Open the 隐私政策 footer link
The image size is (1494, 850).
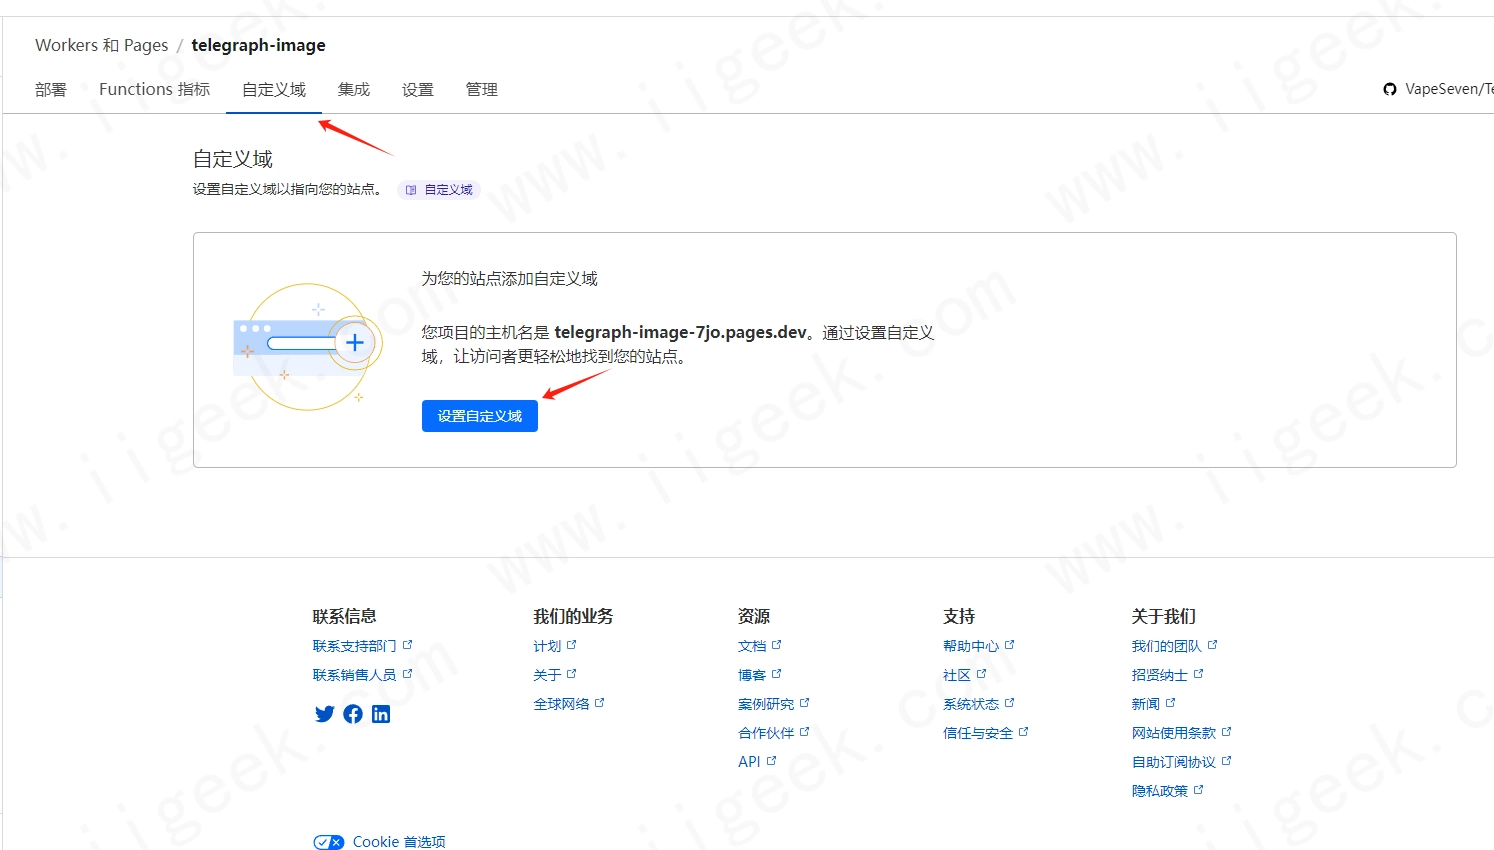(x=1168, y=791)
